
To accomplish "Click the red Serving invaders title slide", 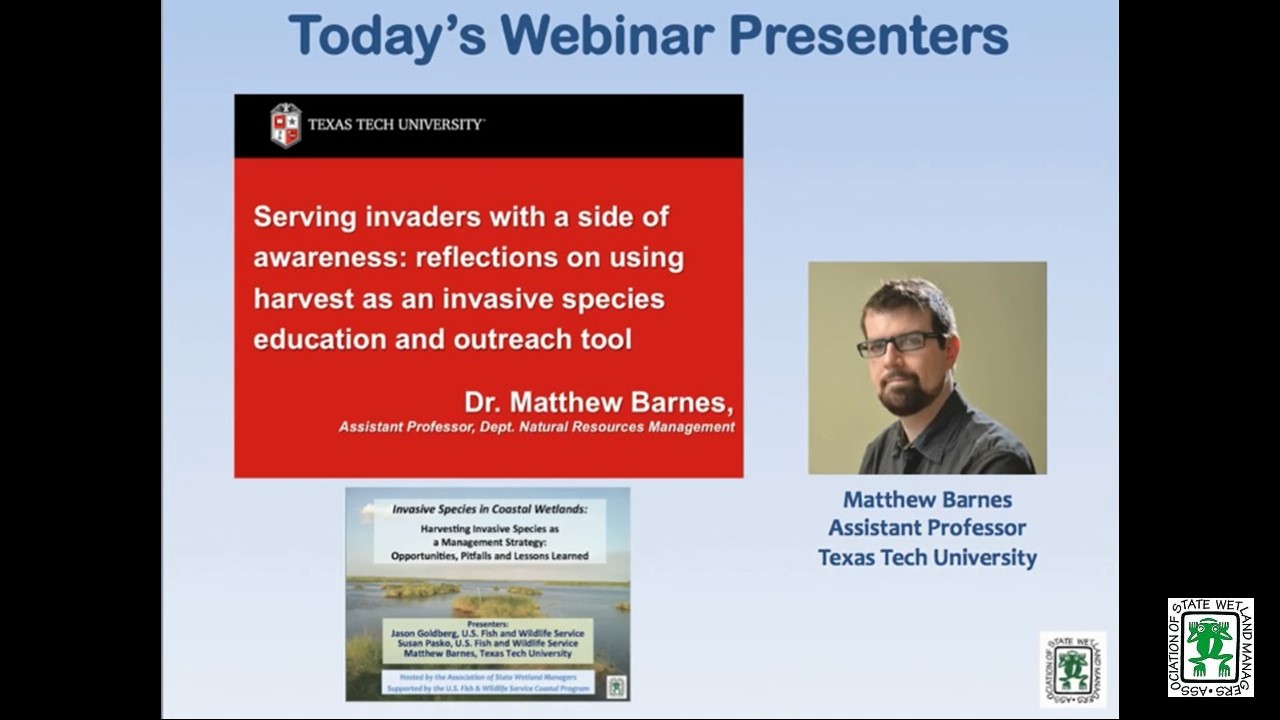I will point(488,286).
